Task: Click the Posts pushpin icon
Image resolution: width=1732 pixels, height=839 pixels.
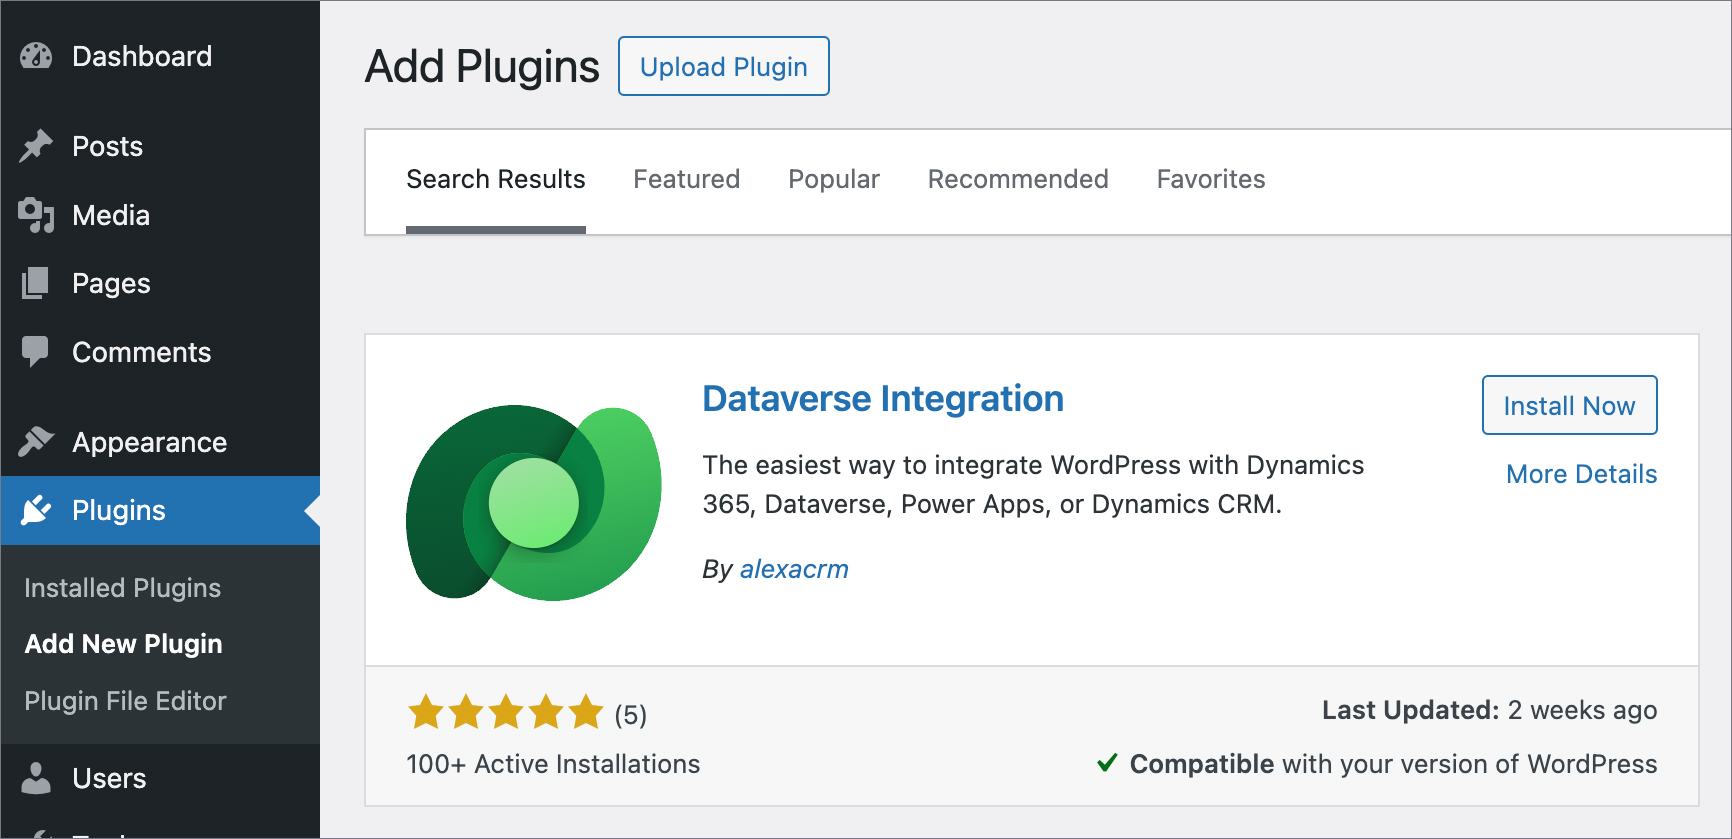Action: pos(36,146)
